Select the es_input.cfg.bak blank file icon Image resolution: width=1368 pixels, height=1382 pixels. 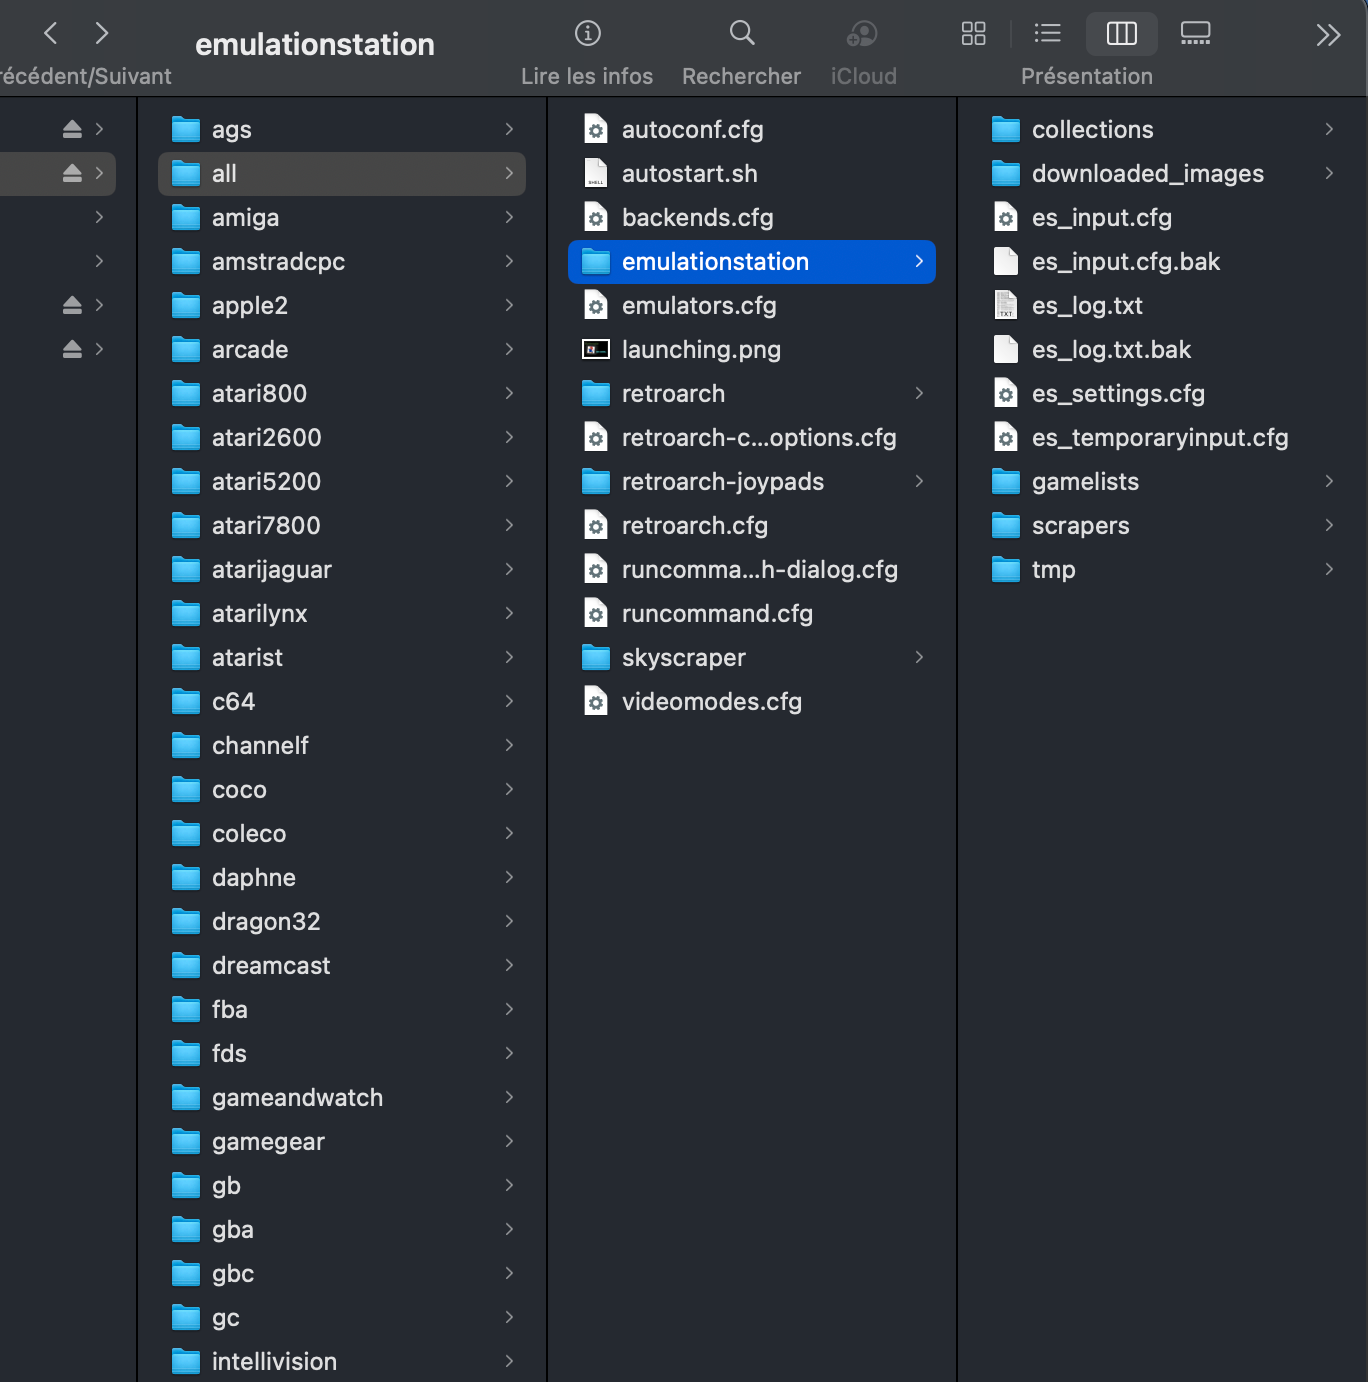(x=1006, y=261)
